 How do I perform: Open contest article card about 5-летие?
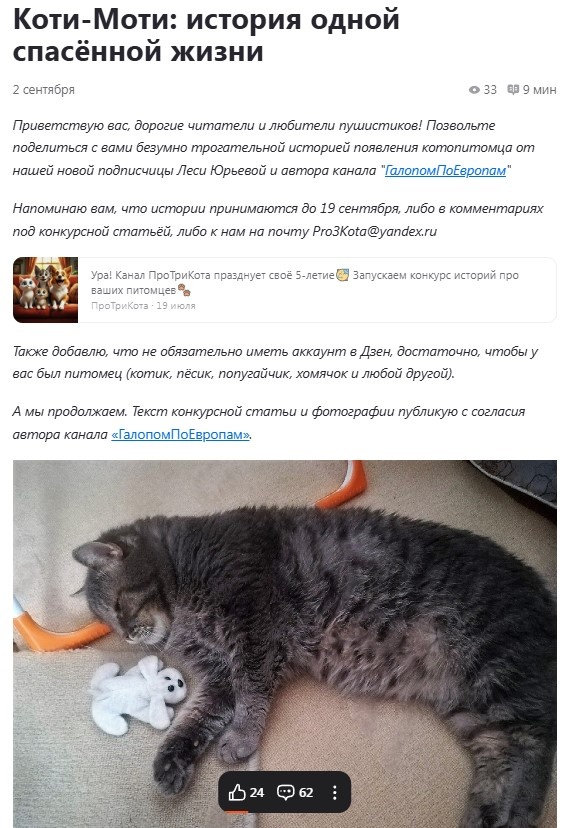point(285,290)
